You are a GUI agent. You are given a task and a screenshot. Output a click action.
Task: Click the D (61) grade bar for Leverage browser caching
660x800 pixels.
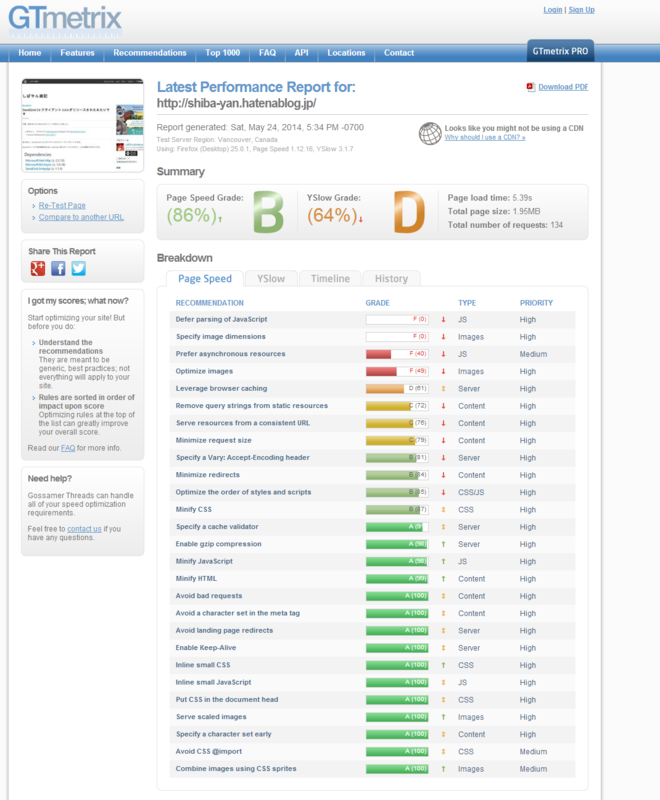pos(397,389)
